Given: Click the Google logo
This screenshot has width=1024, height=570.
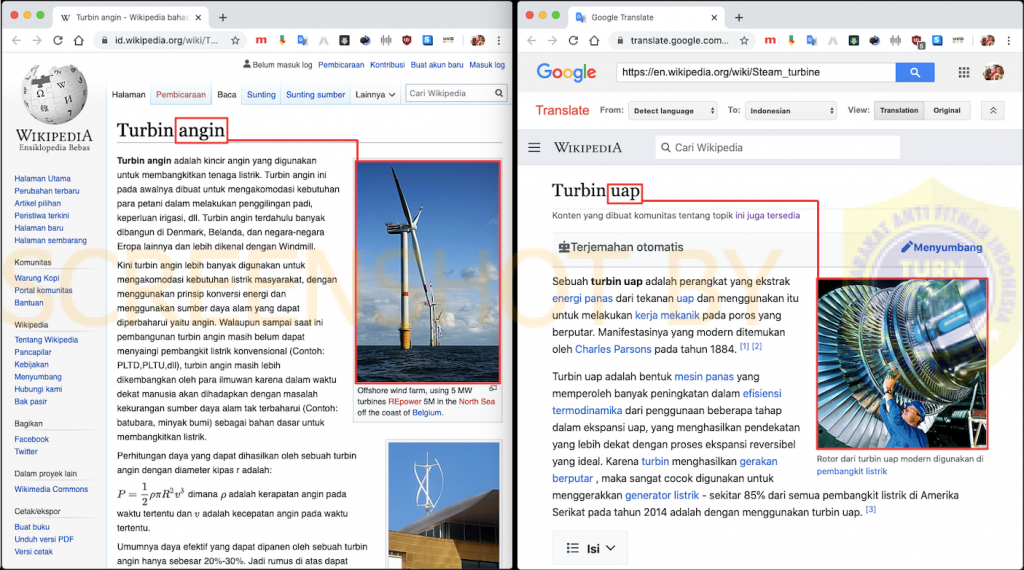Looking at the screenshot, I should click(566, 72).
